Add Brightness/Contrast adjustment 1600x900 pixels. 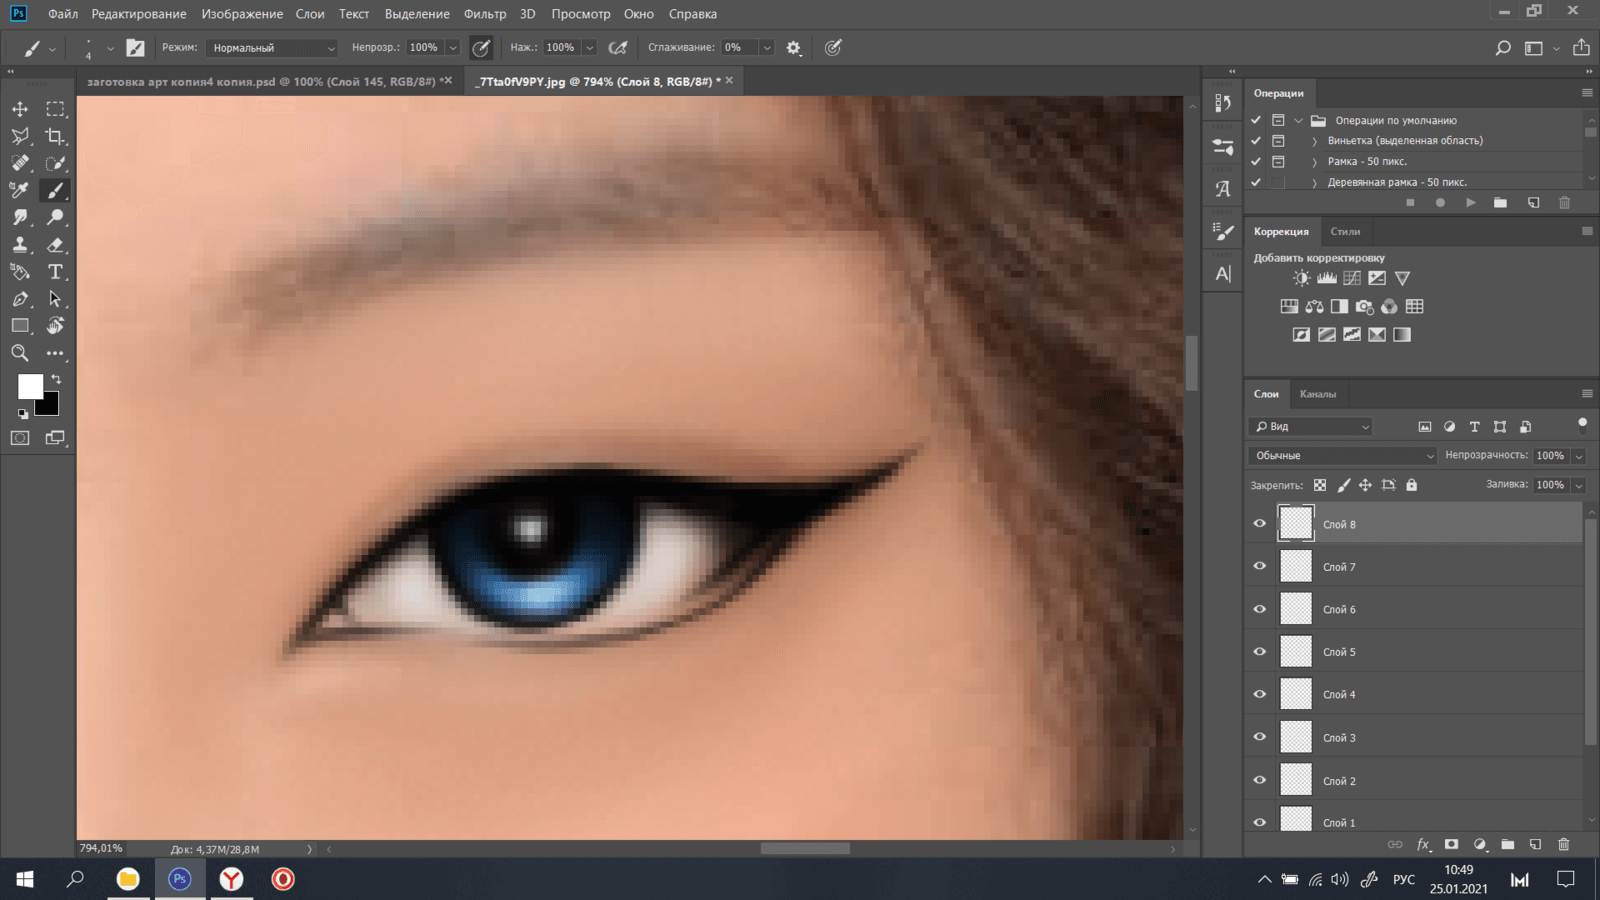click(x=1301, y=278)
